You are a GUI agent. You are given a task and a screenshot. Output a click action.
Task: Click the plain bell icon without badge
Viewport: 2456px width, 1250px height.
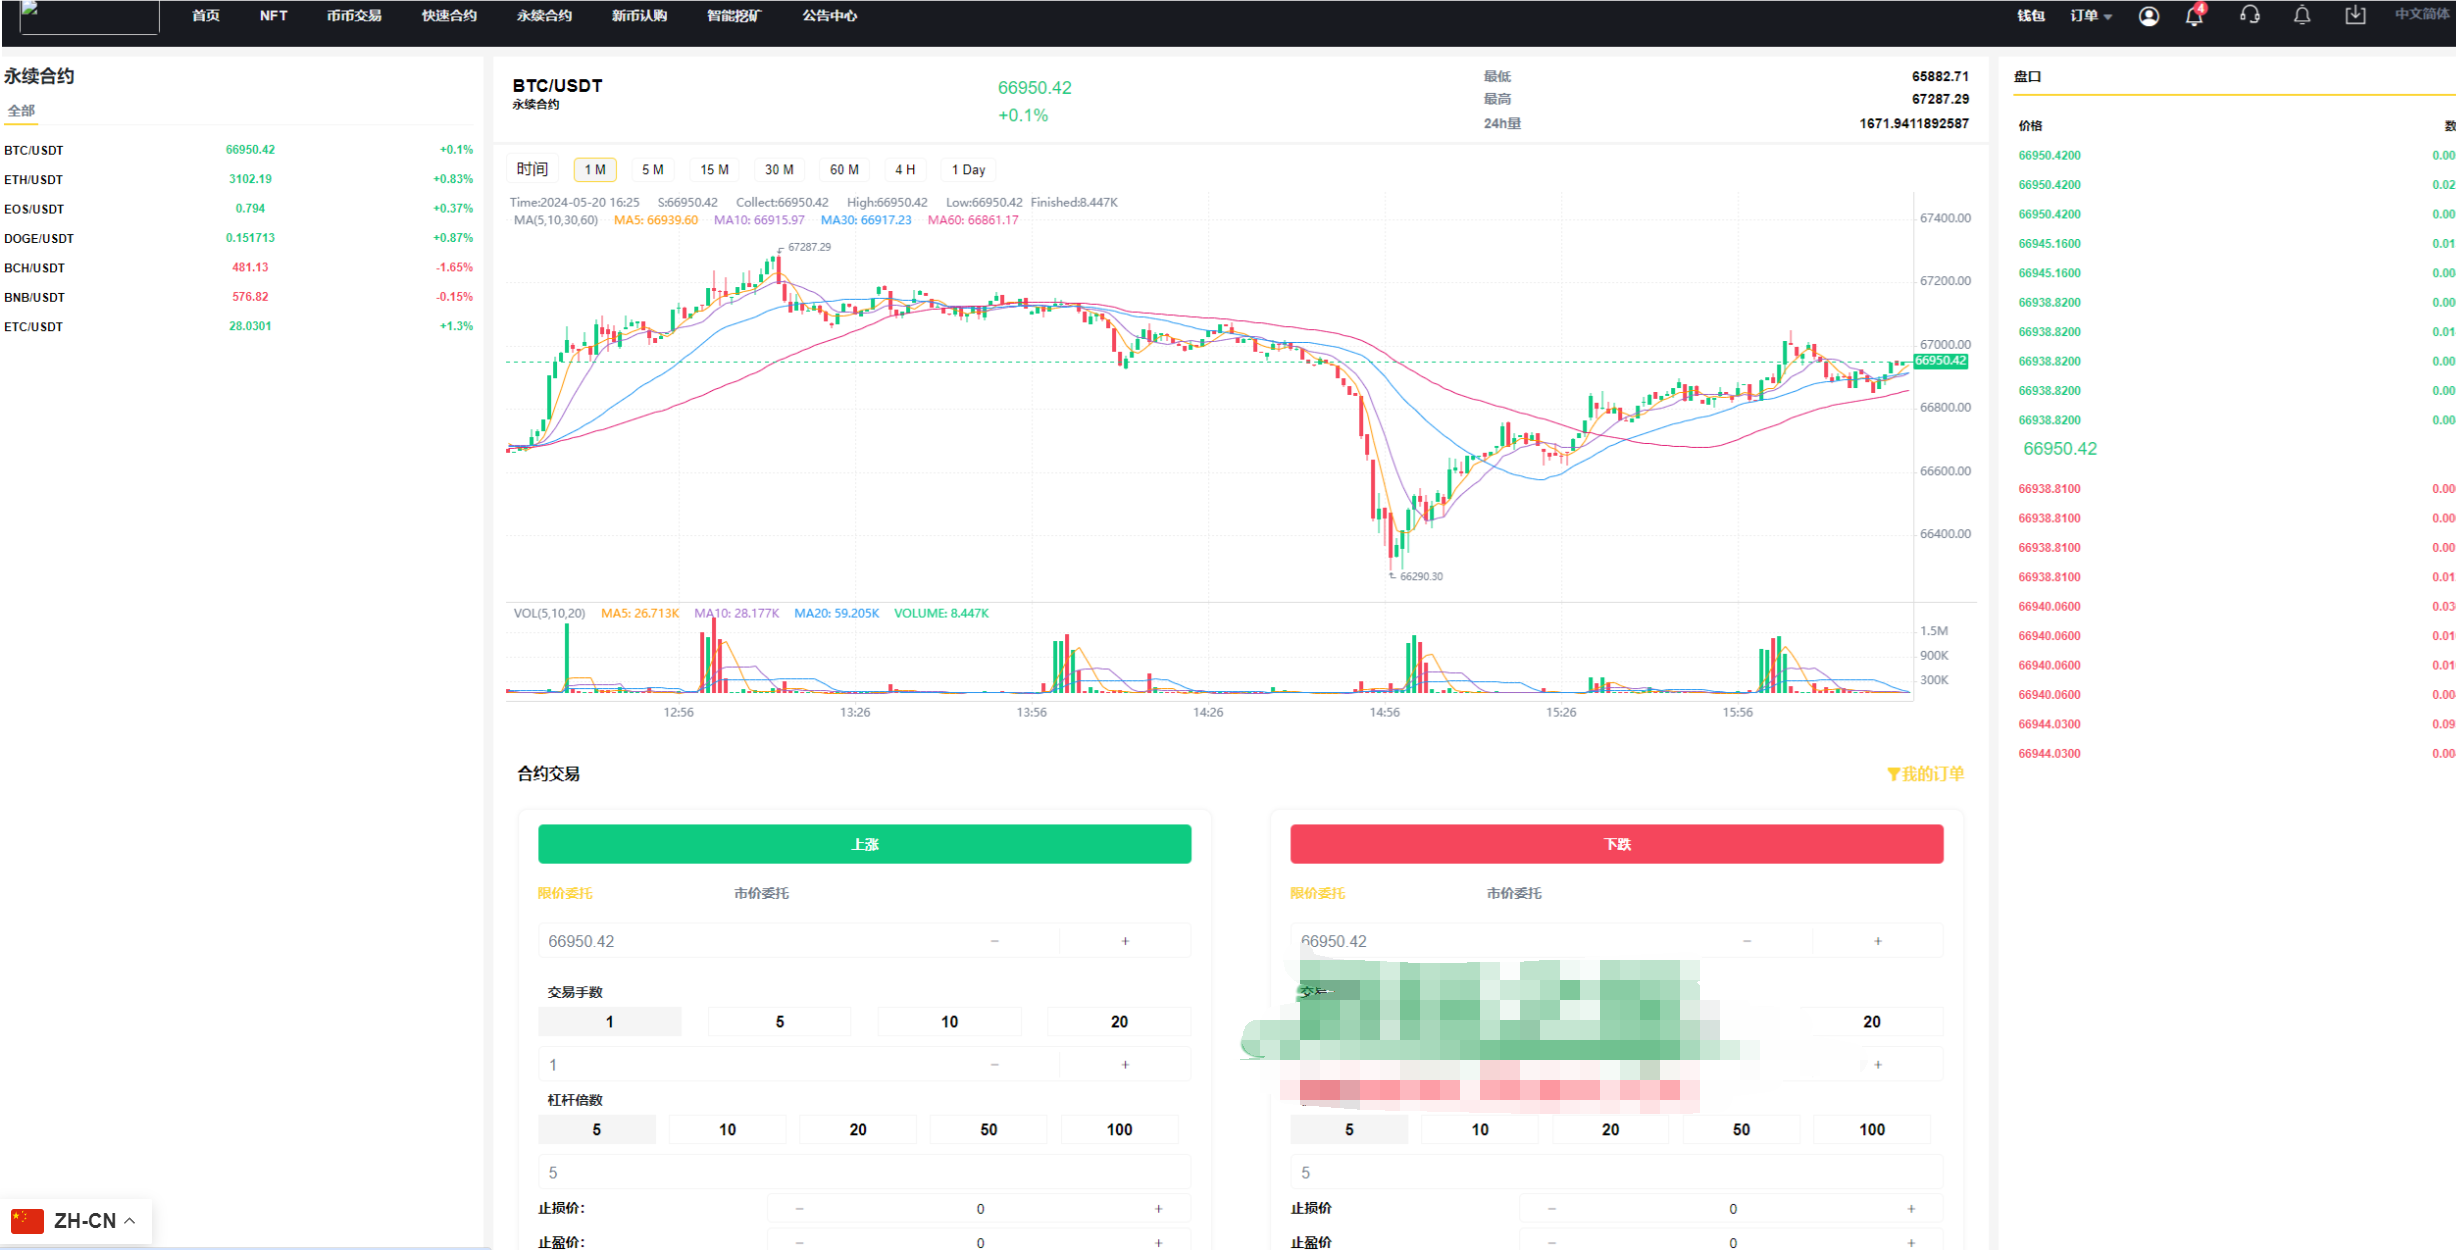coord(2302,15)
